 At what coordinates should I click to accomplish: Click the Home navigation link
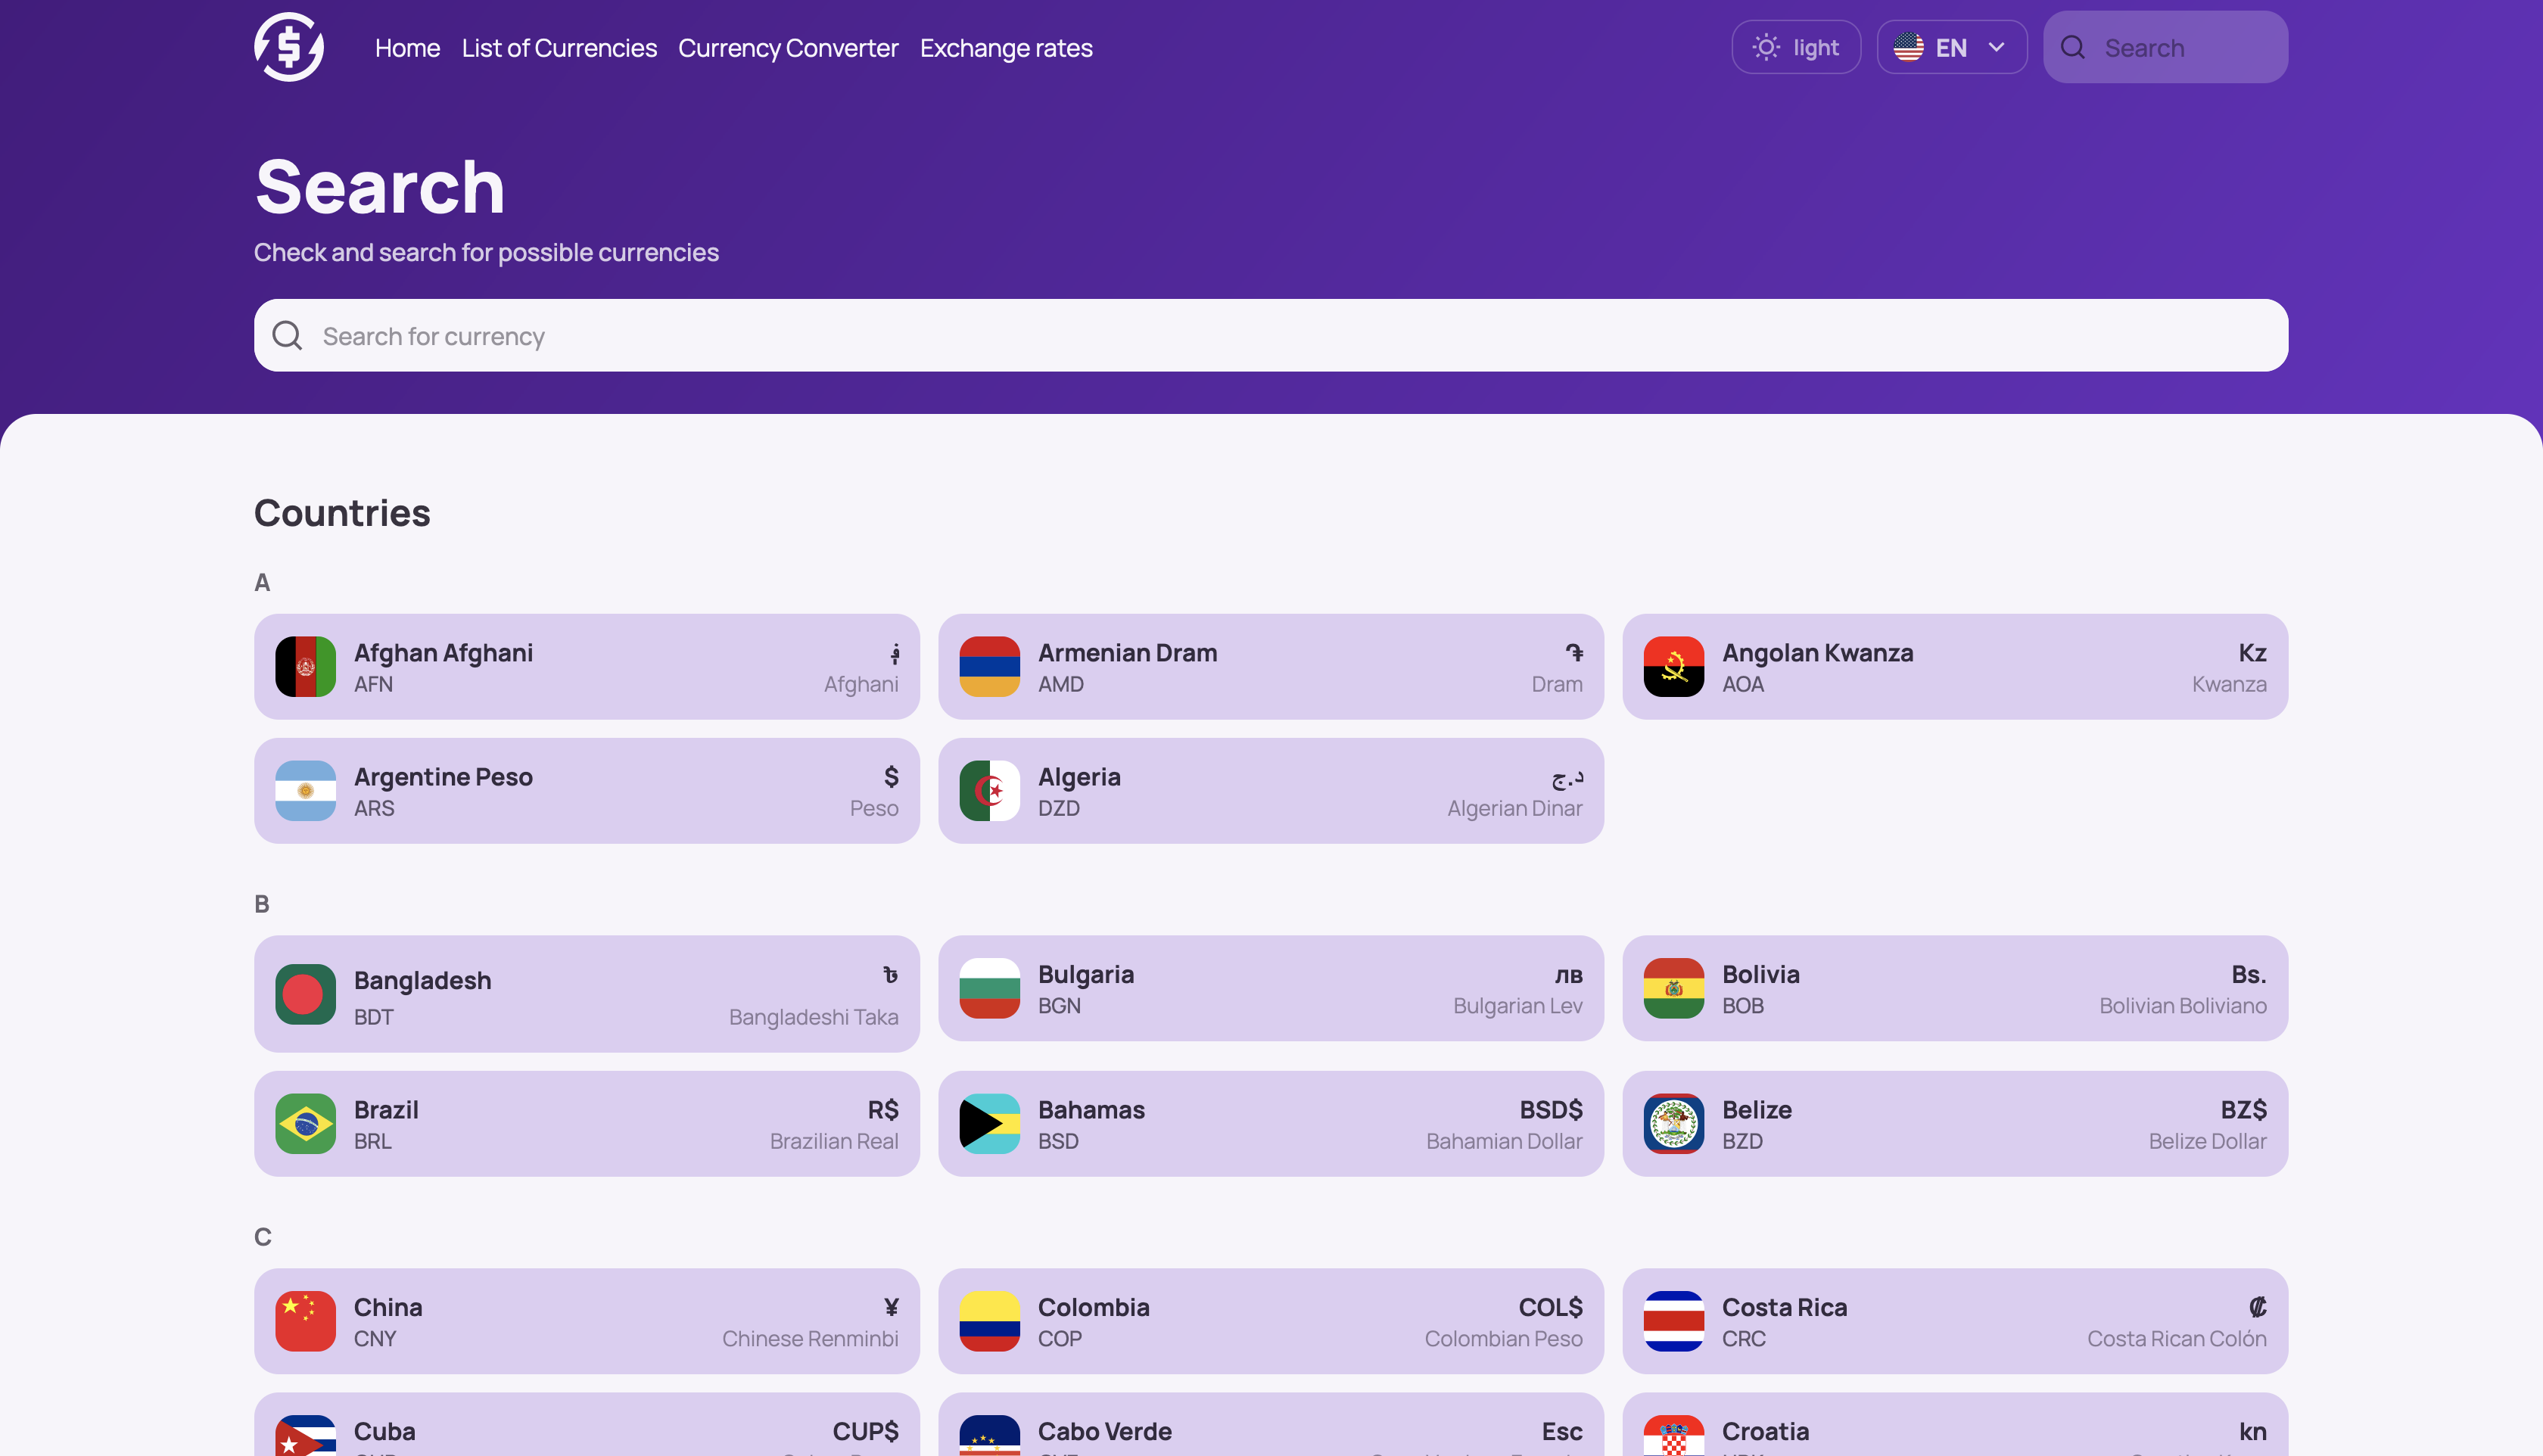[407, 45]
